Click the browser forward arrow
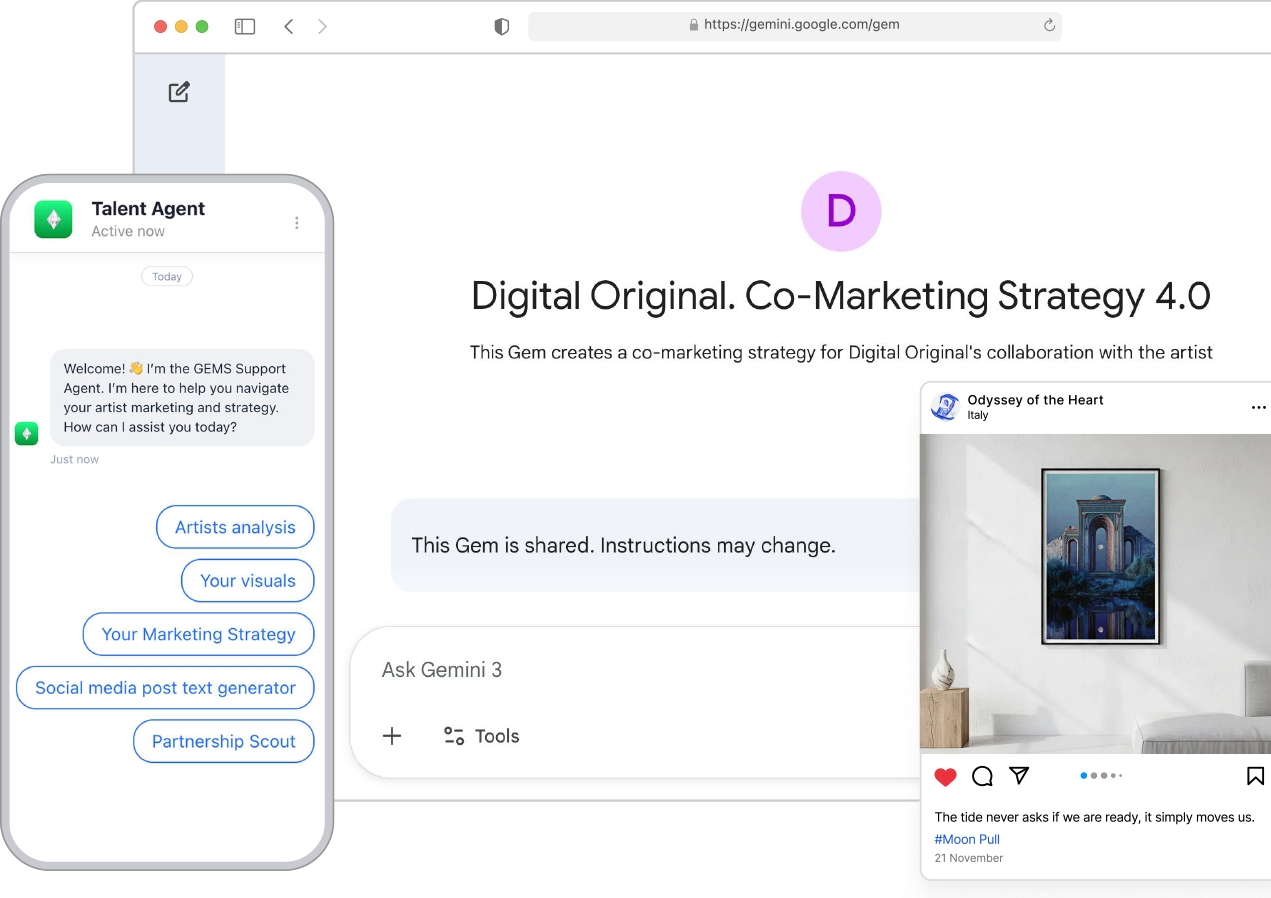Screen dimensions: 1271x898 pos(322,27)
